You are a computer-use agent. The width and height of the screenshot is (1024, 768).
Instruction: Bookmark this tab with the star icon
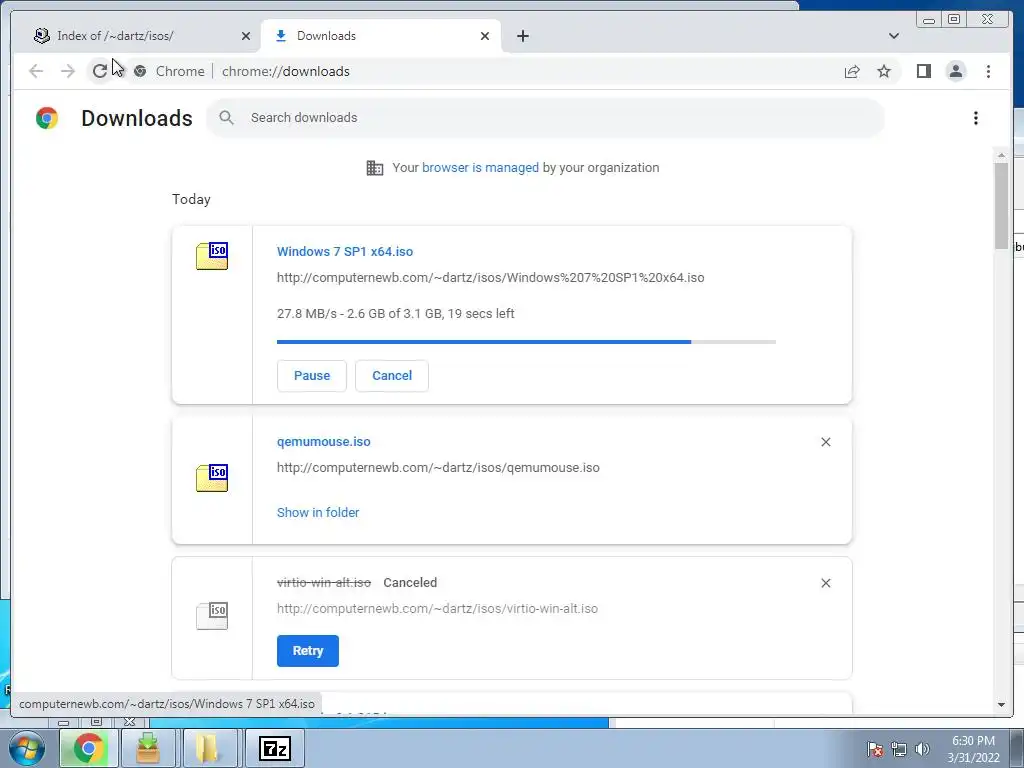pos(884,71)
